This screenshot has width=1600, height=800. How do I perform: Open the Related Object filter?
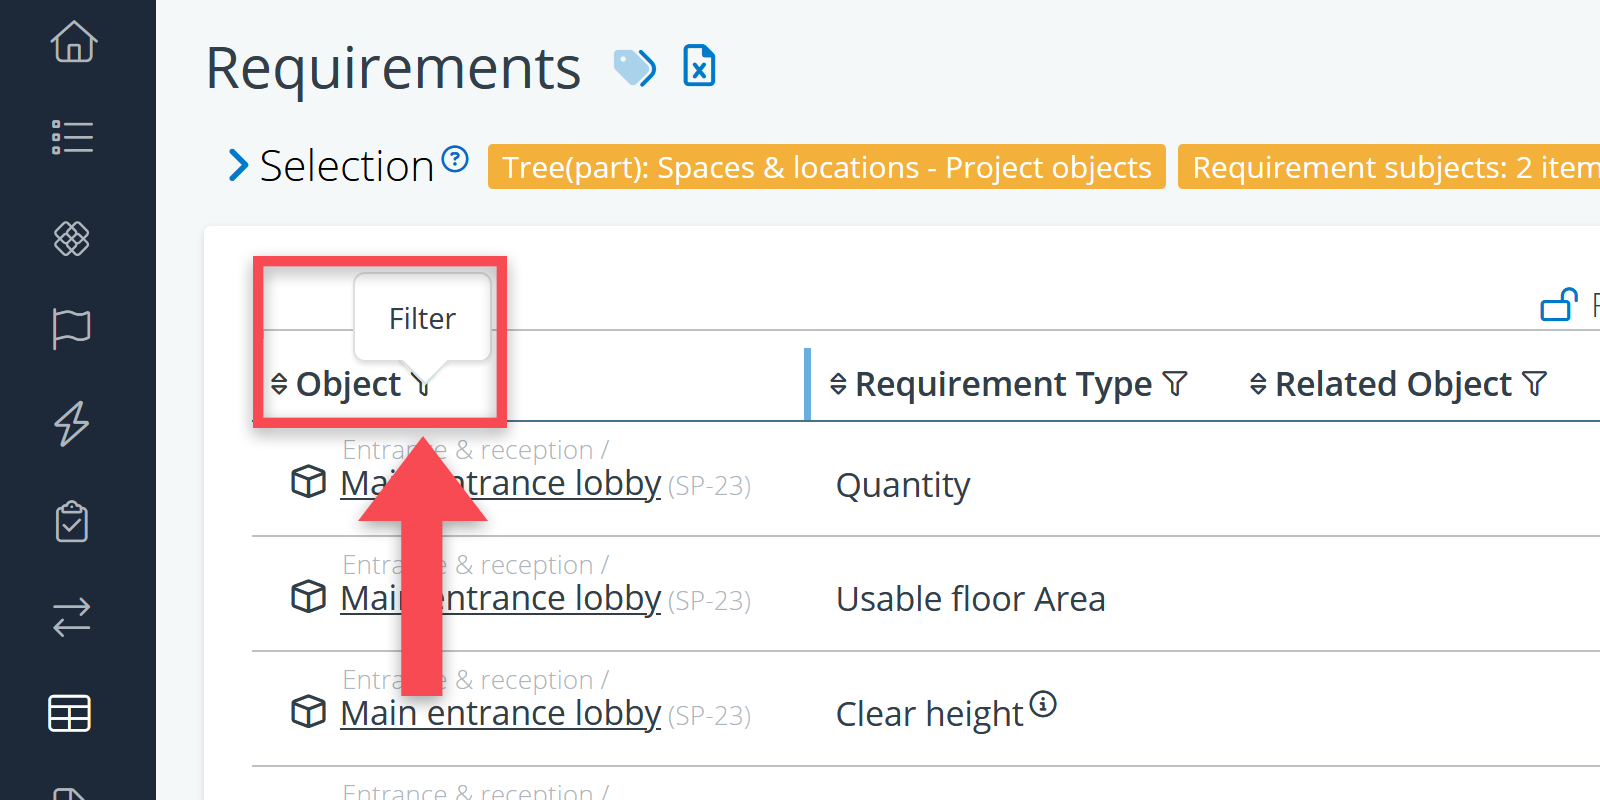tap(1535, 383)
